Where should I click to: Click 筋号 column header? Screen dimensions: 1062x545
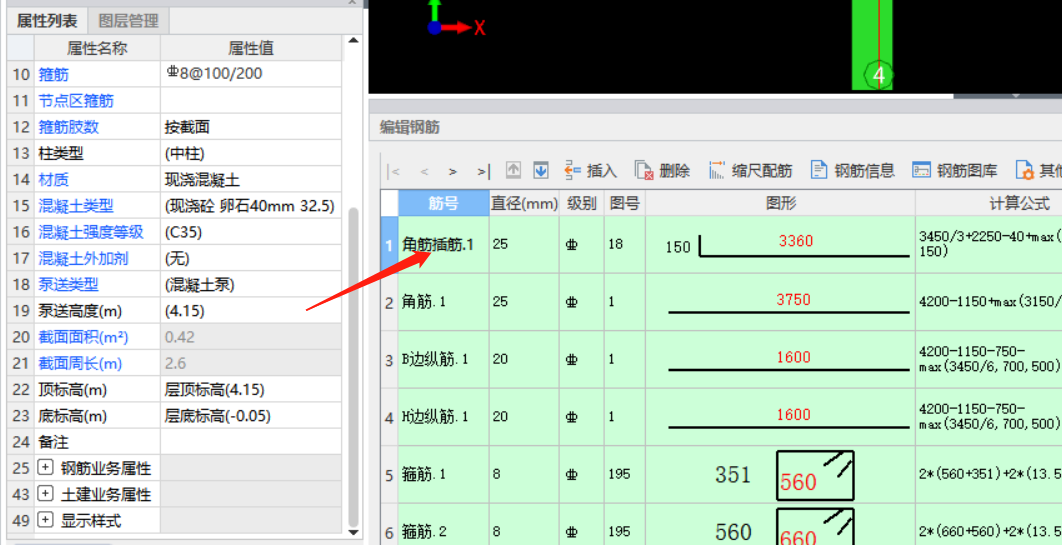coord(444,203)
